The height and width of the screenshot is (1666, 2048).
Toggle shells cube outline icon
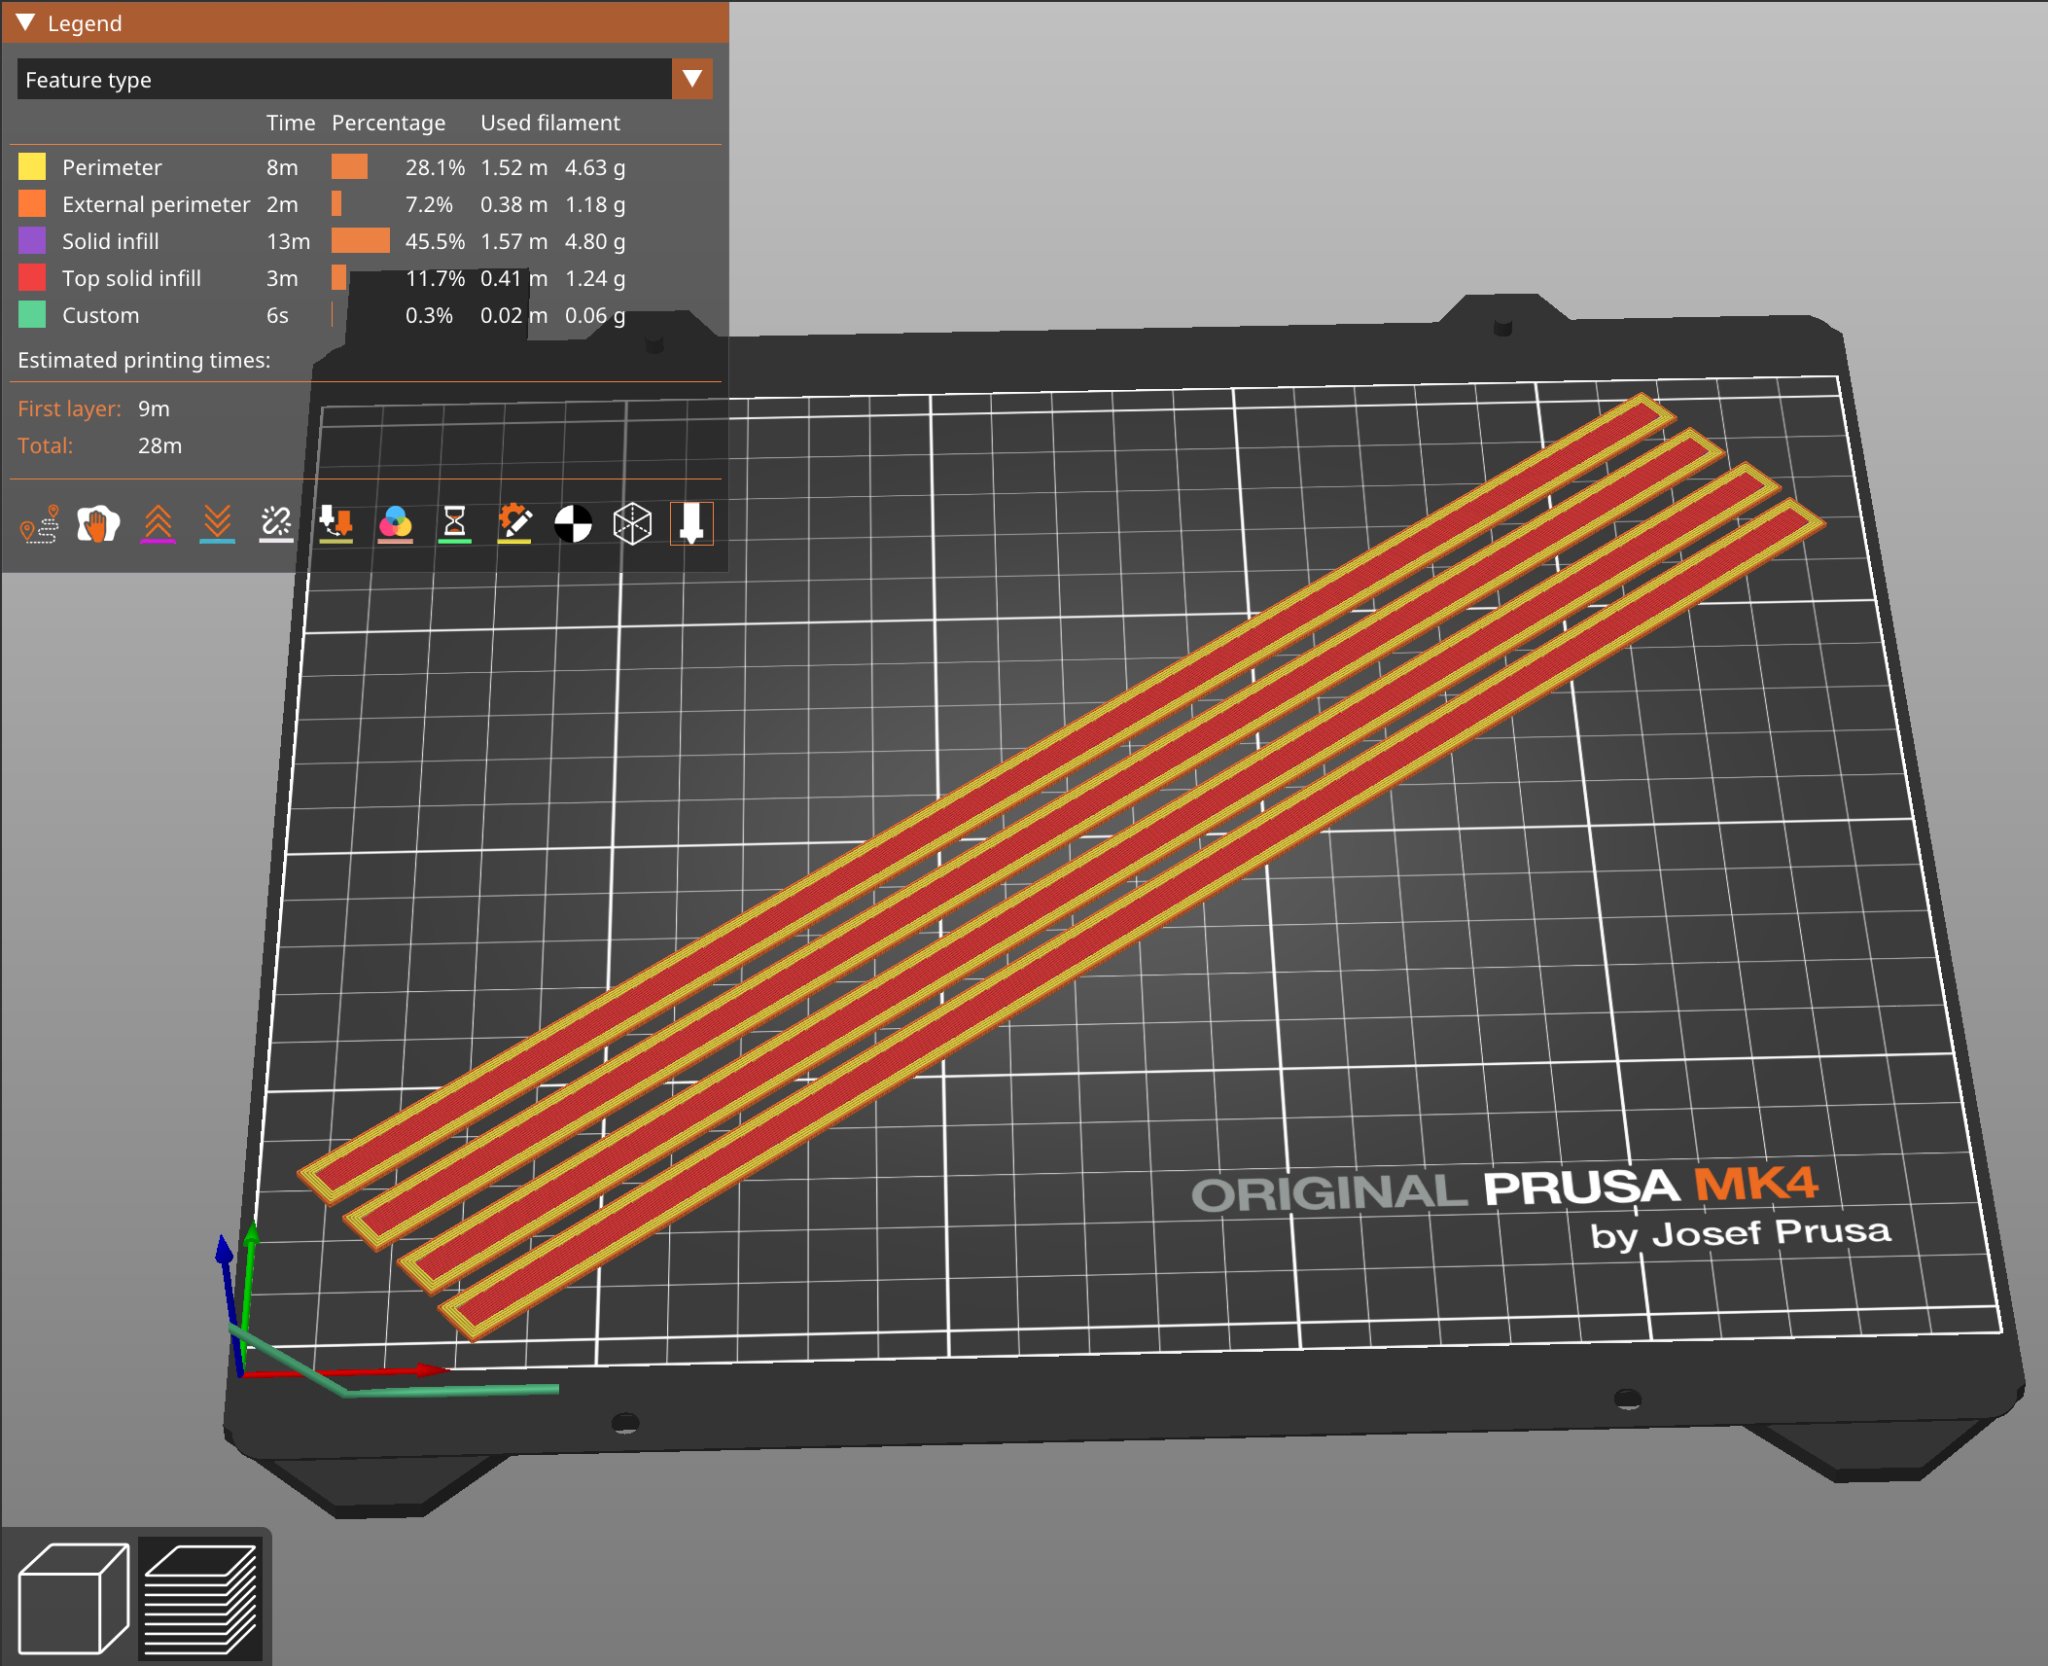point(632,524)
